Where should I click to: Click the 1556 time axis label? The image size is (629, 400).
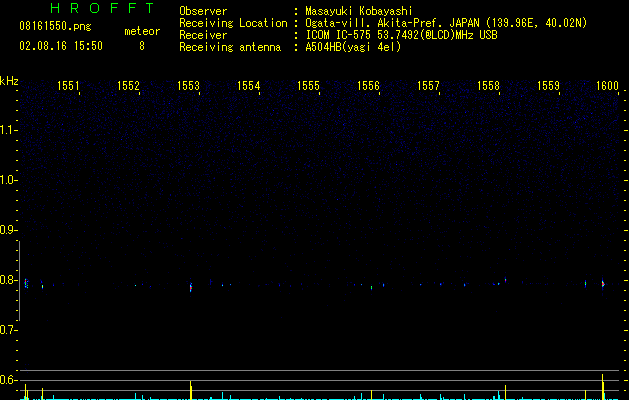click(368, 86)
